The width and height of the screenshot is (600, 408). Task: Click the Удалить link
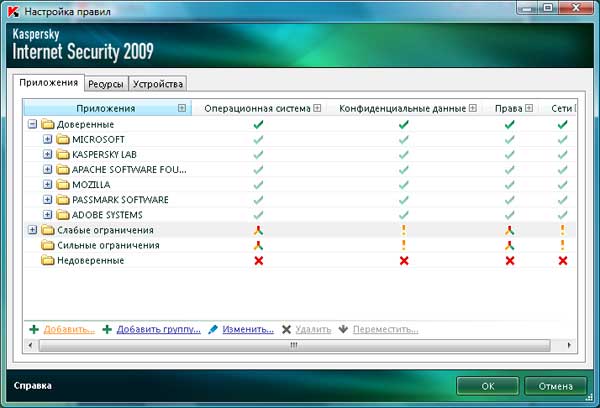click(313, 329)
